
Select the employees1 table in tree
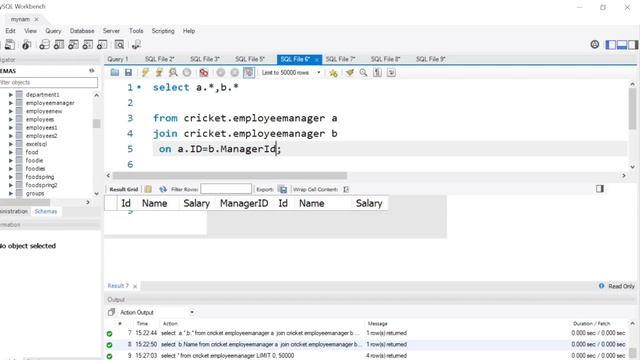tap(41, 128)
